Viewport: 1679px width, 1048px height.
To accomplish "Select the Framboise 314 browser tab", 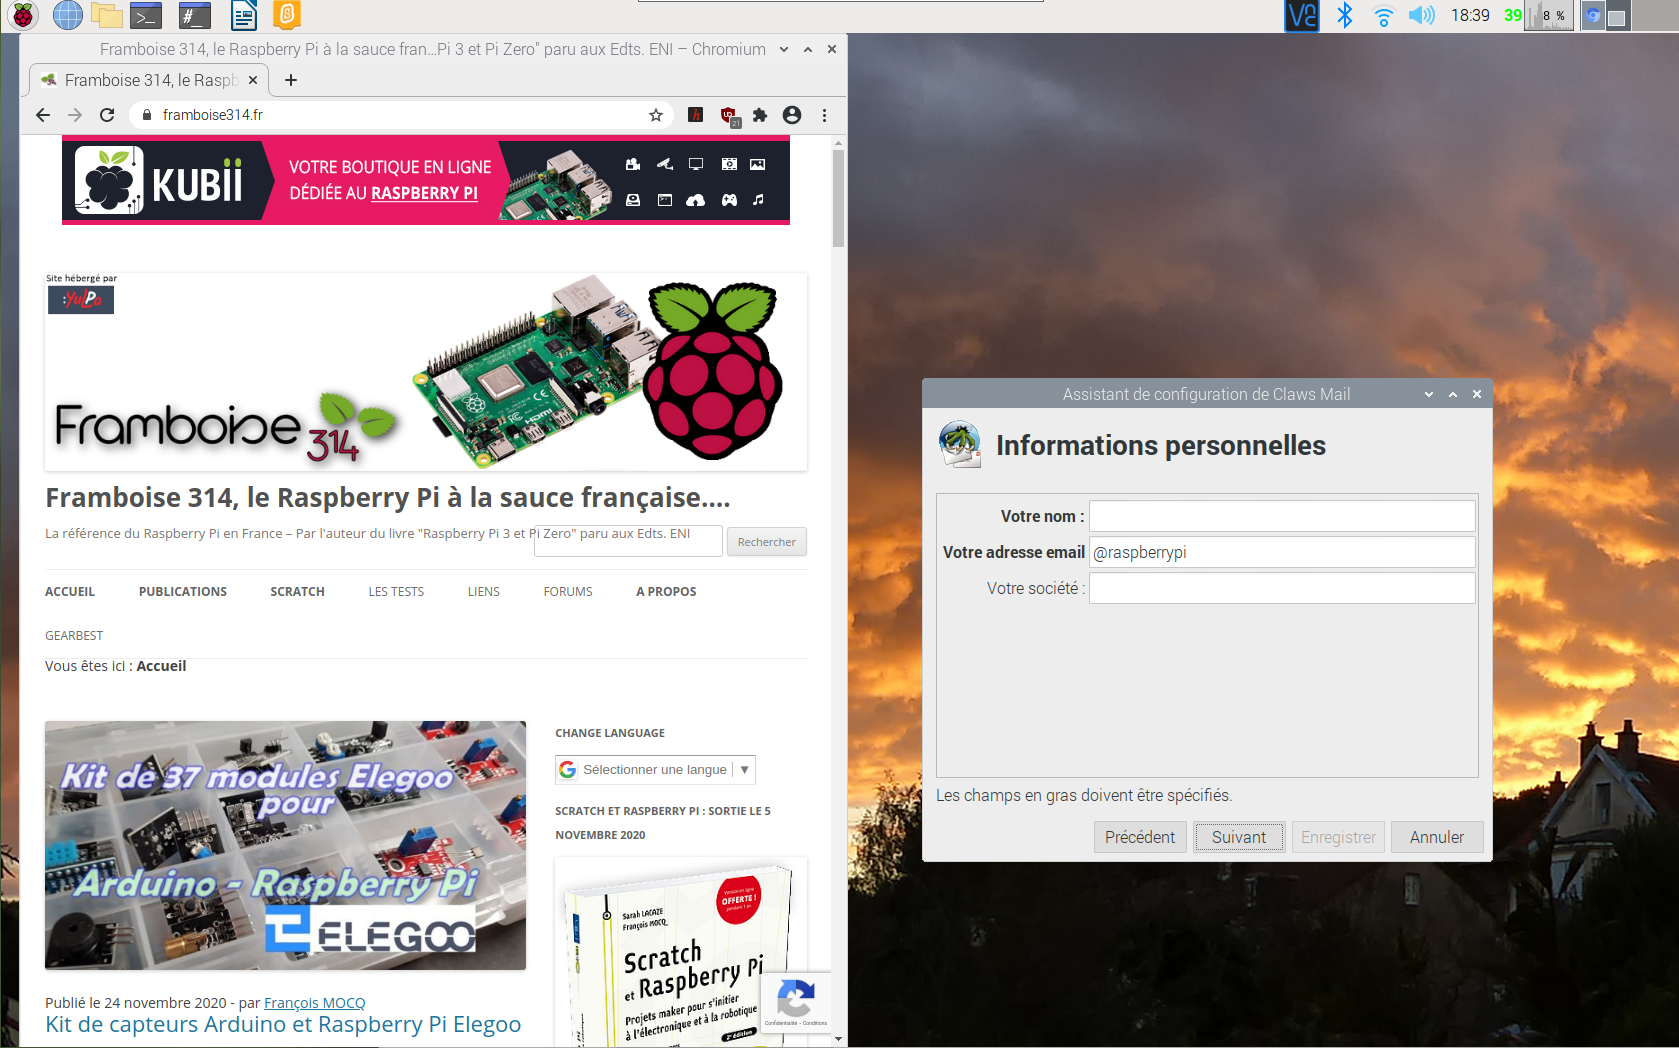I will pyautogui.click(x=150, y=80).
